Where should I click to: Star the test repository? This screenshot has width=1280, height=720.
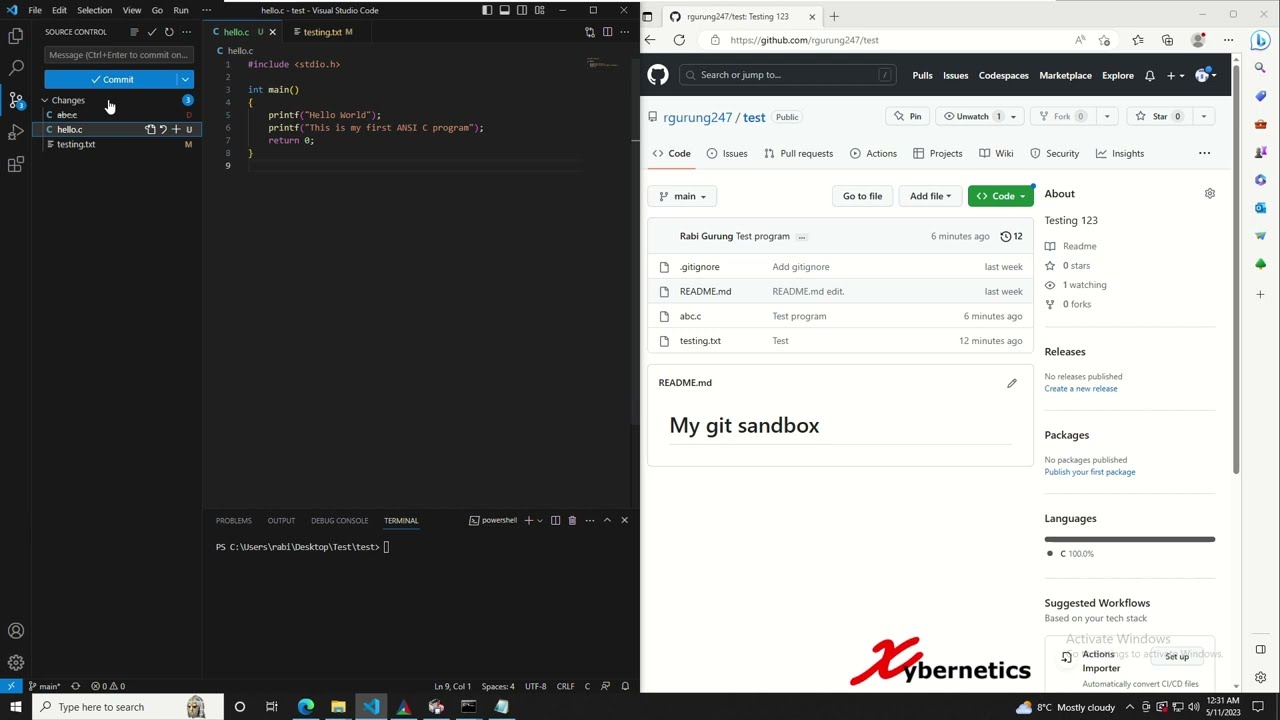(x=1160, y=116)
